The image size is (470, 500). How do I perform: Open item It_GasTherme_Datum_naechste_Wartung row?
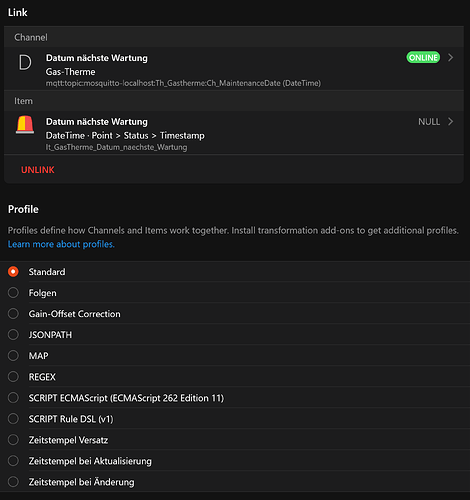tap(234, 133)
